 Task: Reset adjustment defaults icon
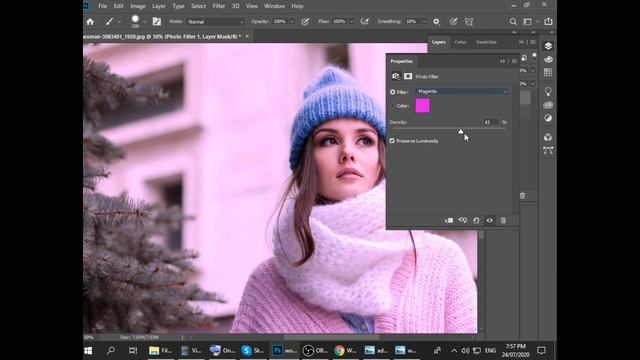476,220
